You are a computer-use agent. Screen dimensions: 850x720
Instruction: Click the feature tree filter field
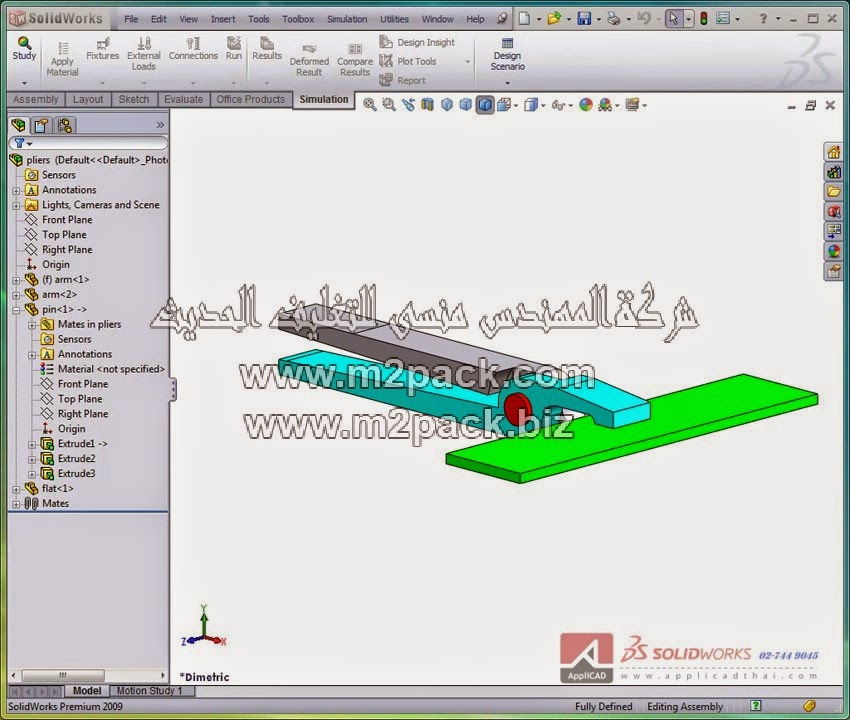[x=88, y=143]
